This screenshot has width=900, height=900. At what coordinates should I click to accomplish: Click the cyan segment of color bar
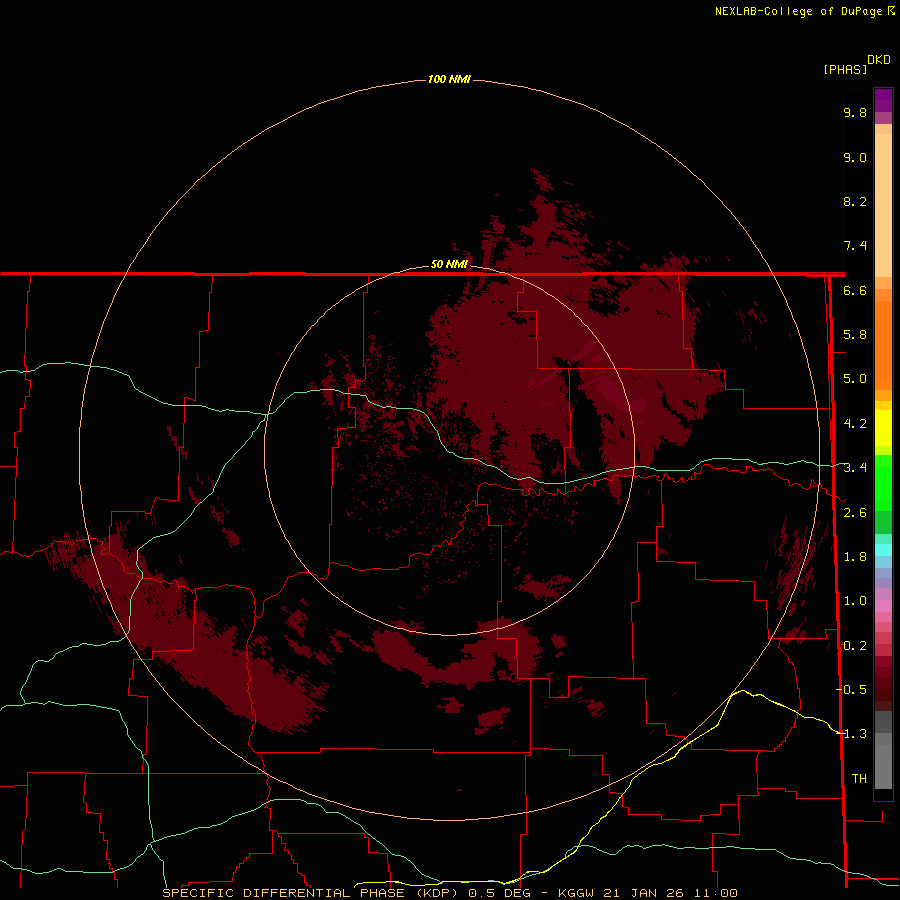pyautogui.click(x=883, y=550)
